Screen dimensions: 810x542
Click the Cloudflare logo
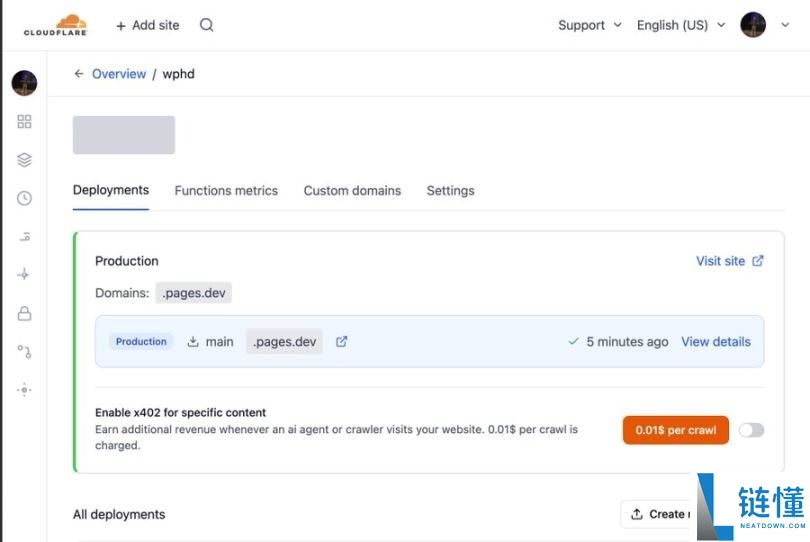point(55,25)
